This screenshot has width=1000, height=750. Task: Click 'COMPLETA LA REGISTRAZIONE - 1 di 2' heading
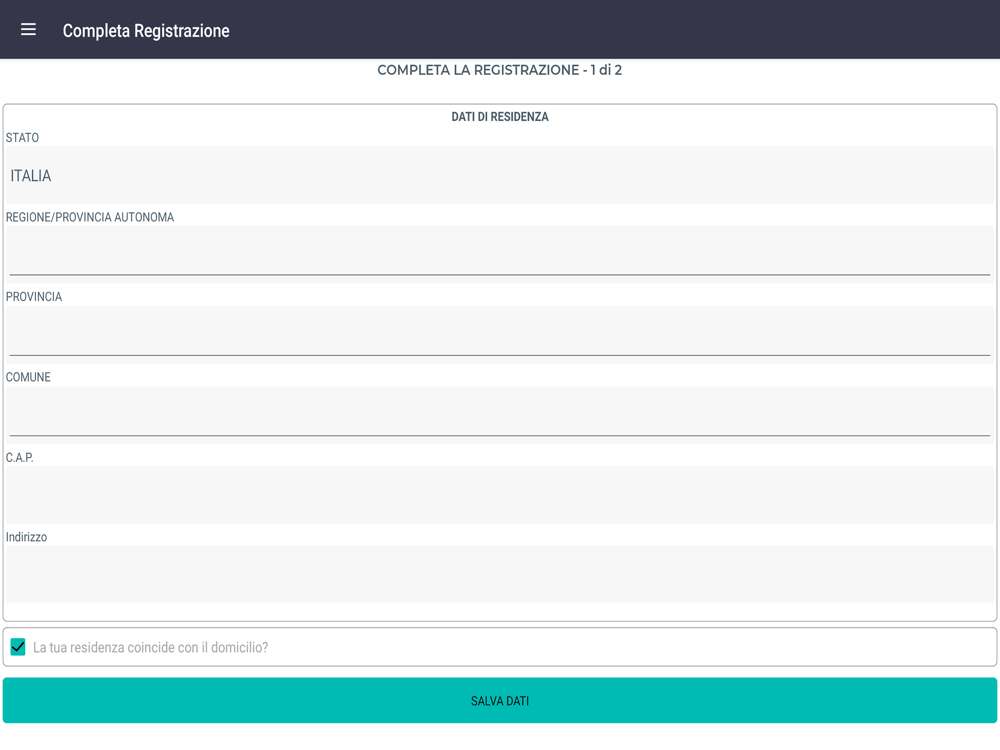coord(499,70)
